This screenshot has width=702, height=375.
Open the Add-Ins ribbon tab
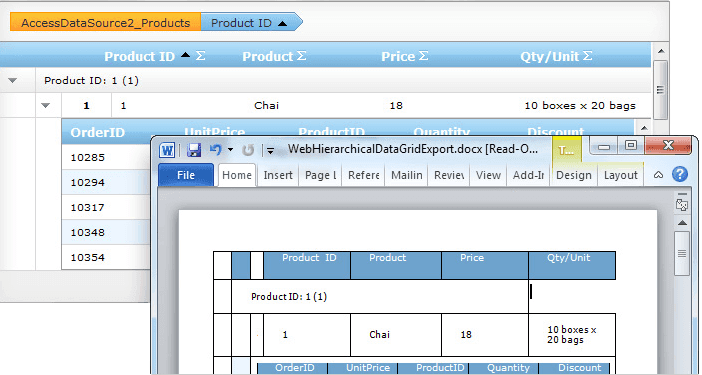(x=528, y=175)
